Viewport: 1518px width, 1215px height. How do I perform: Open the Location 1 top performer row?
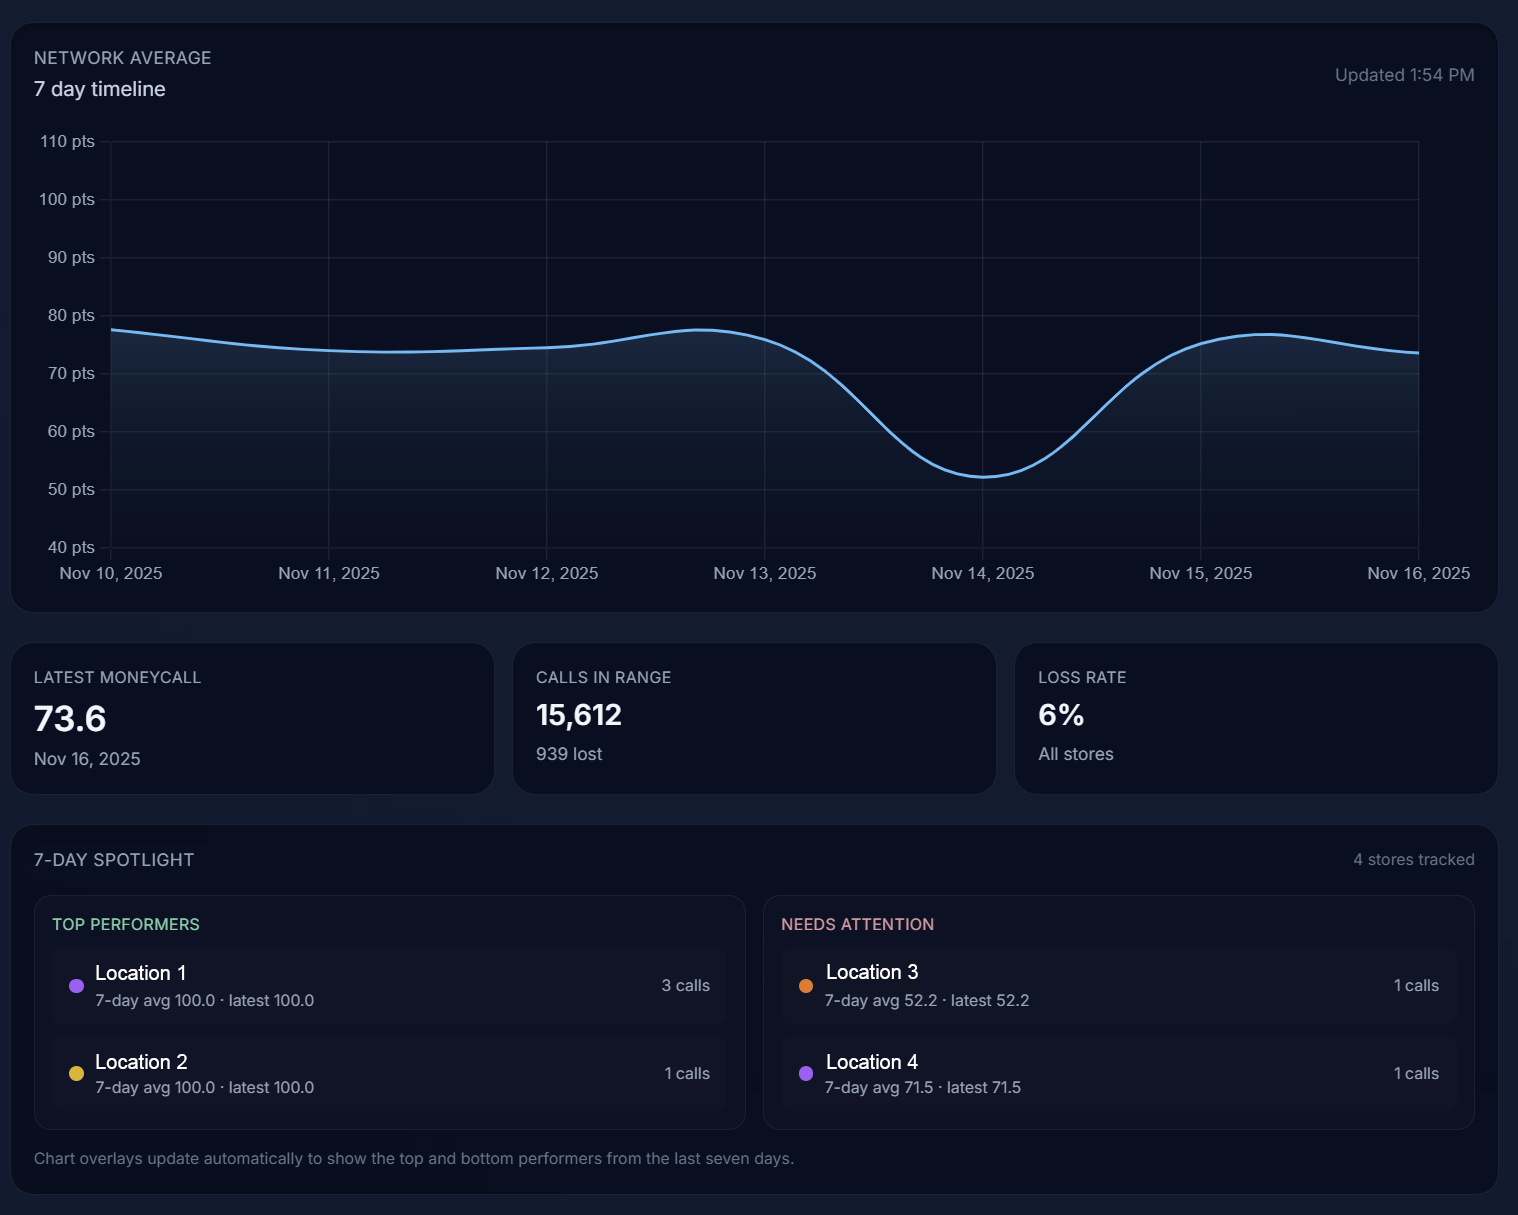click(389, 986)
